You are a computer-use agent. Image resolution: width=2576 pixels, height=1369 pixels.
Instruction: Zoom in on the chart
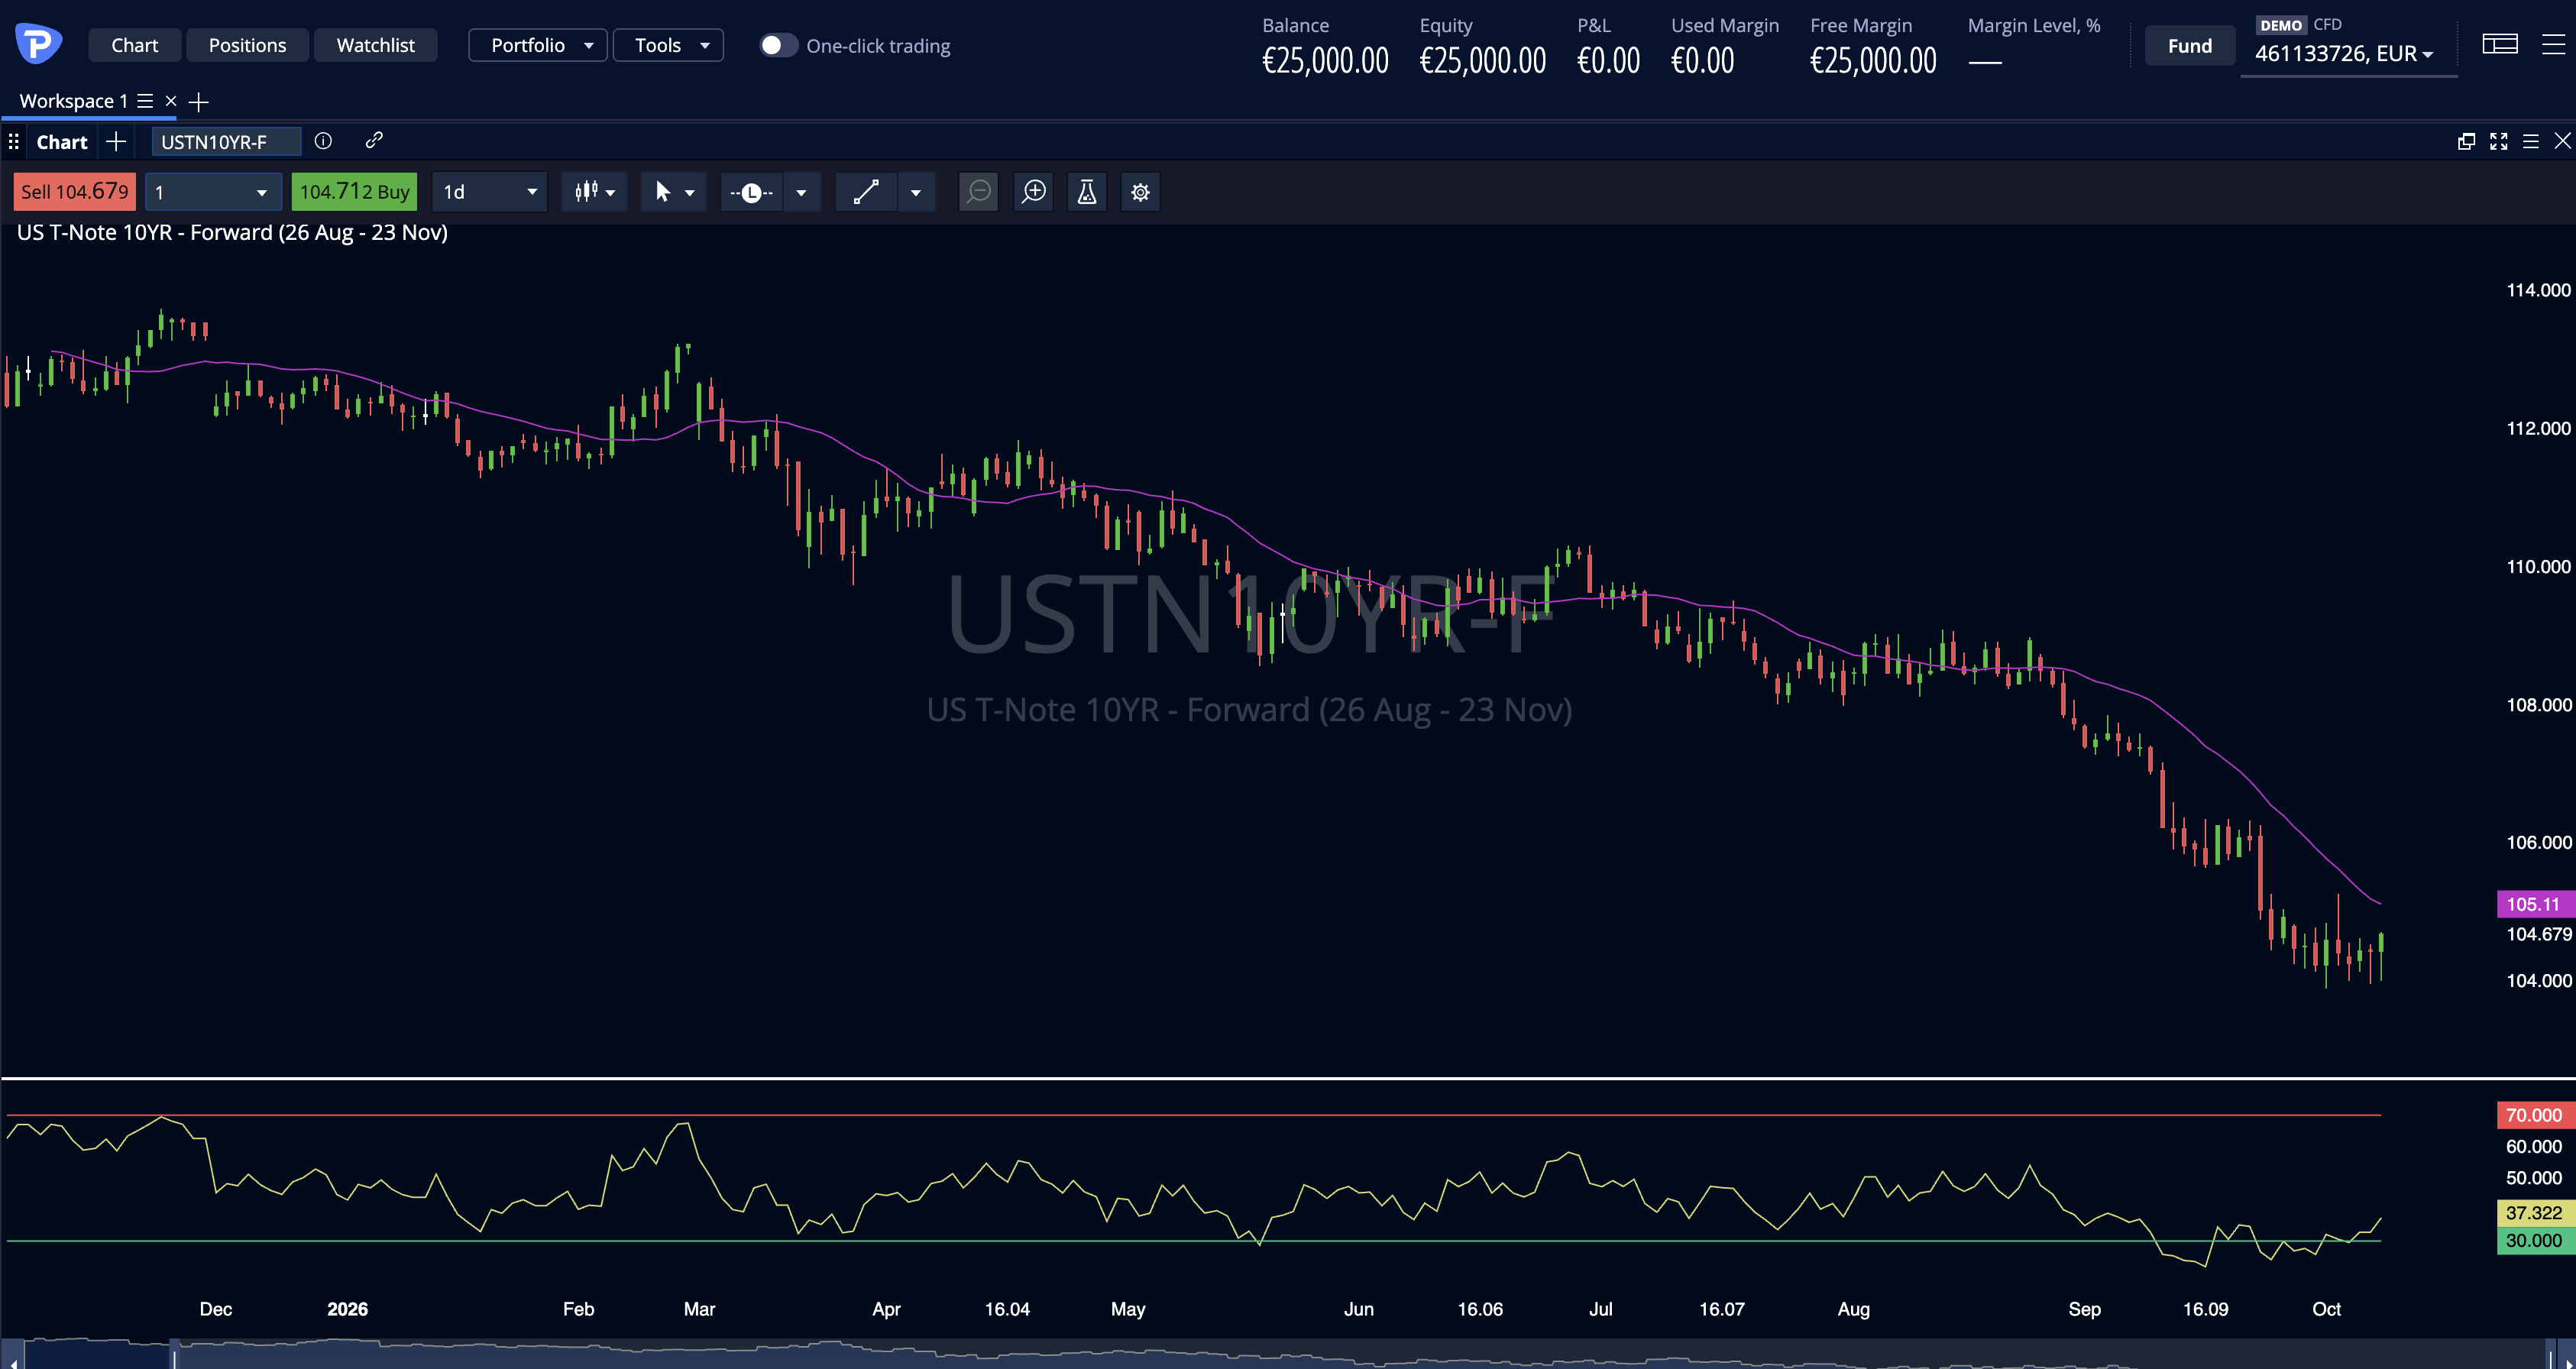coord(1034,192)
